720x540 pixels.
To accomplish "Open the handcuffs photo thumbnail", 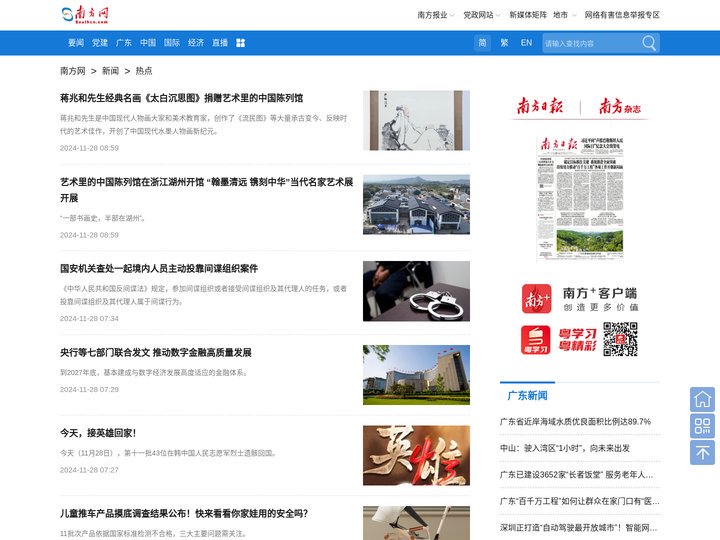I will [416, 291].
